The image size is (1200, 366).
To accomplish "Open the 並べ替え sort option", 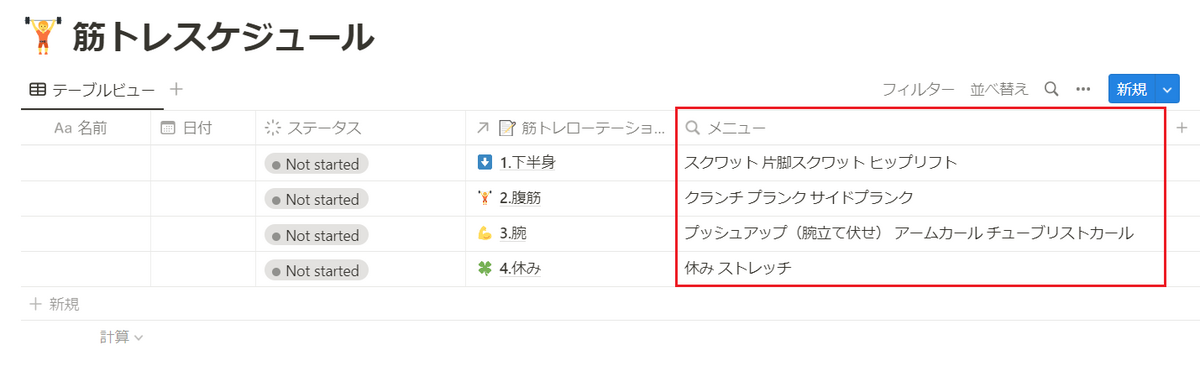I will [999, 89].
